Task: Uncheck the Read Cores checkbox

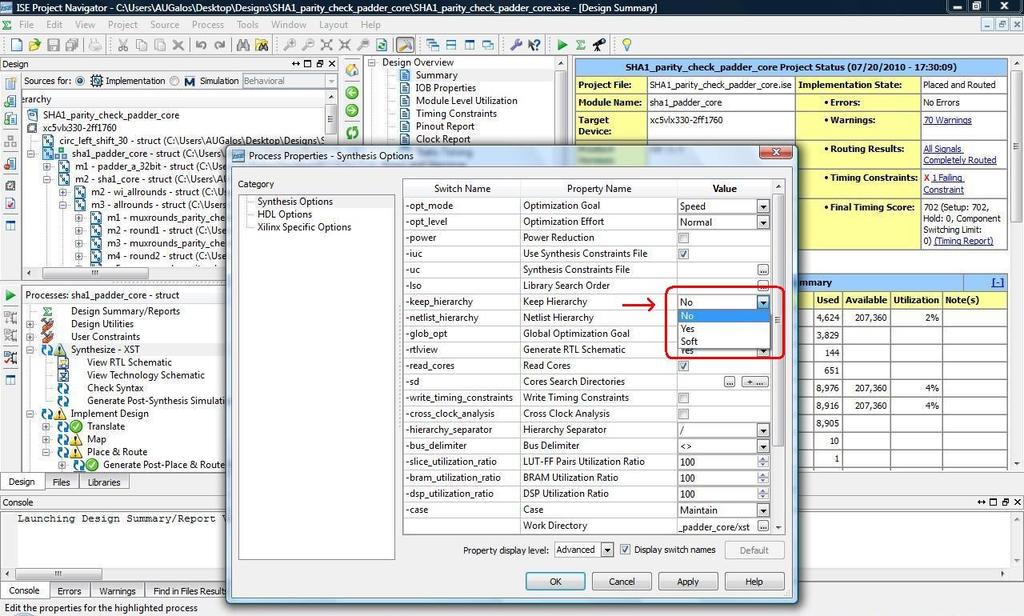Action: 683,366
